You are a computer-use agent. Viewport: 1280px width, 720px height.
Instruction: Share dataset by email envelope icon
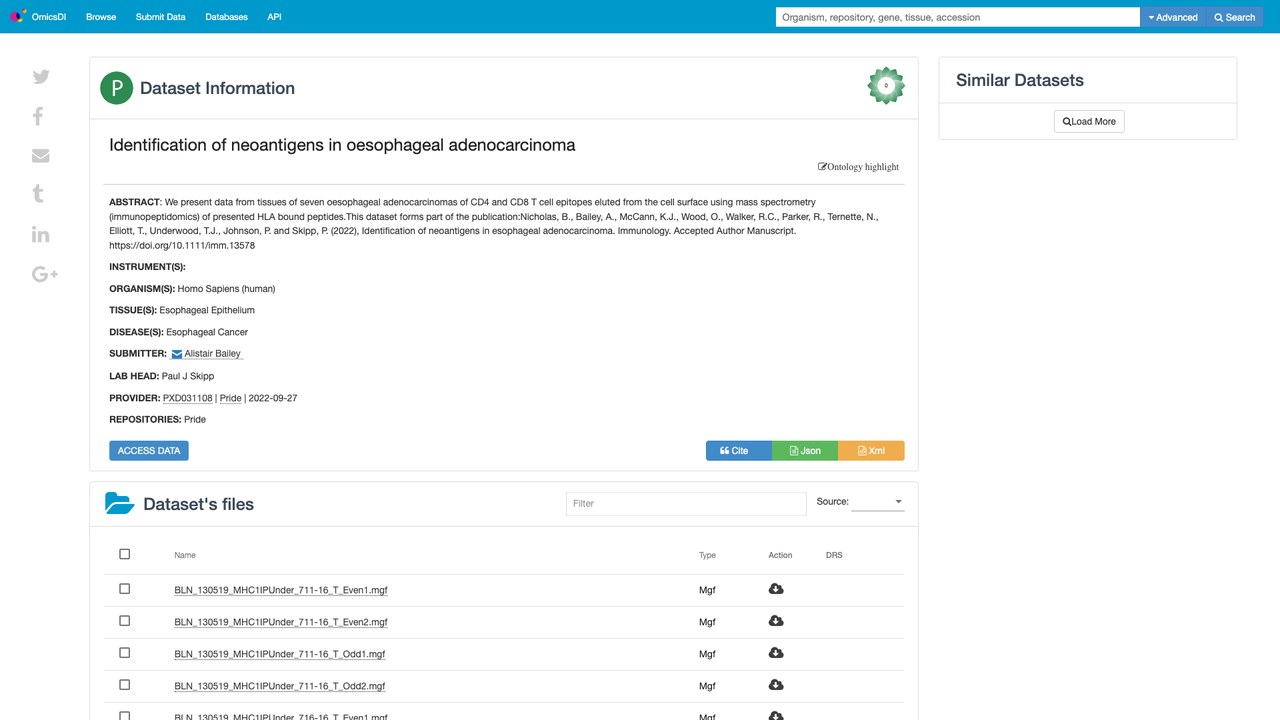(41, 155)
